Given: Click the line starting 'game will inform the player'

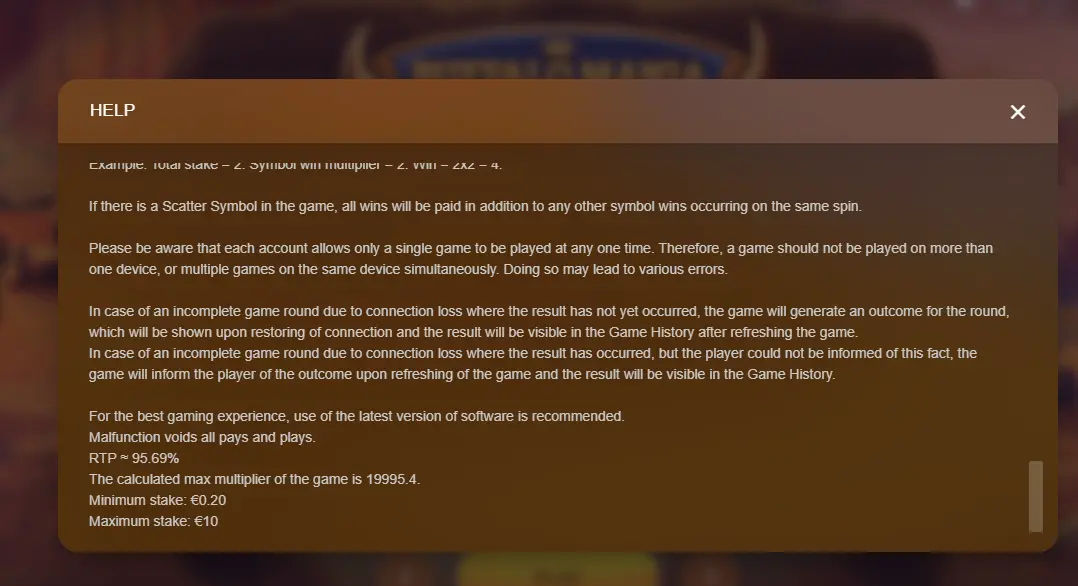Looking at the screenshot, I should pos(462,374).
